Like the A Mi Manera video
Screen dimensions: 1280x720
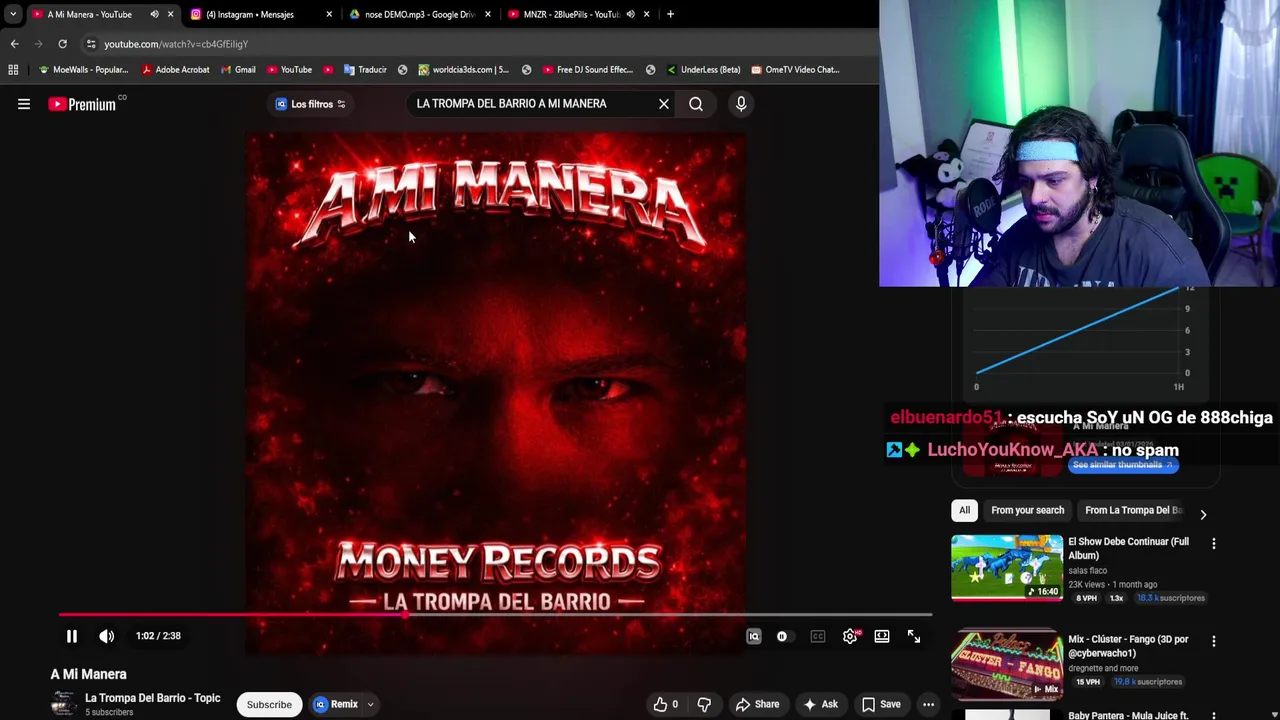tap(665, 704)
